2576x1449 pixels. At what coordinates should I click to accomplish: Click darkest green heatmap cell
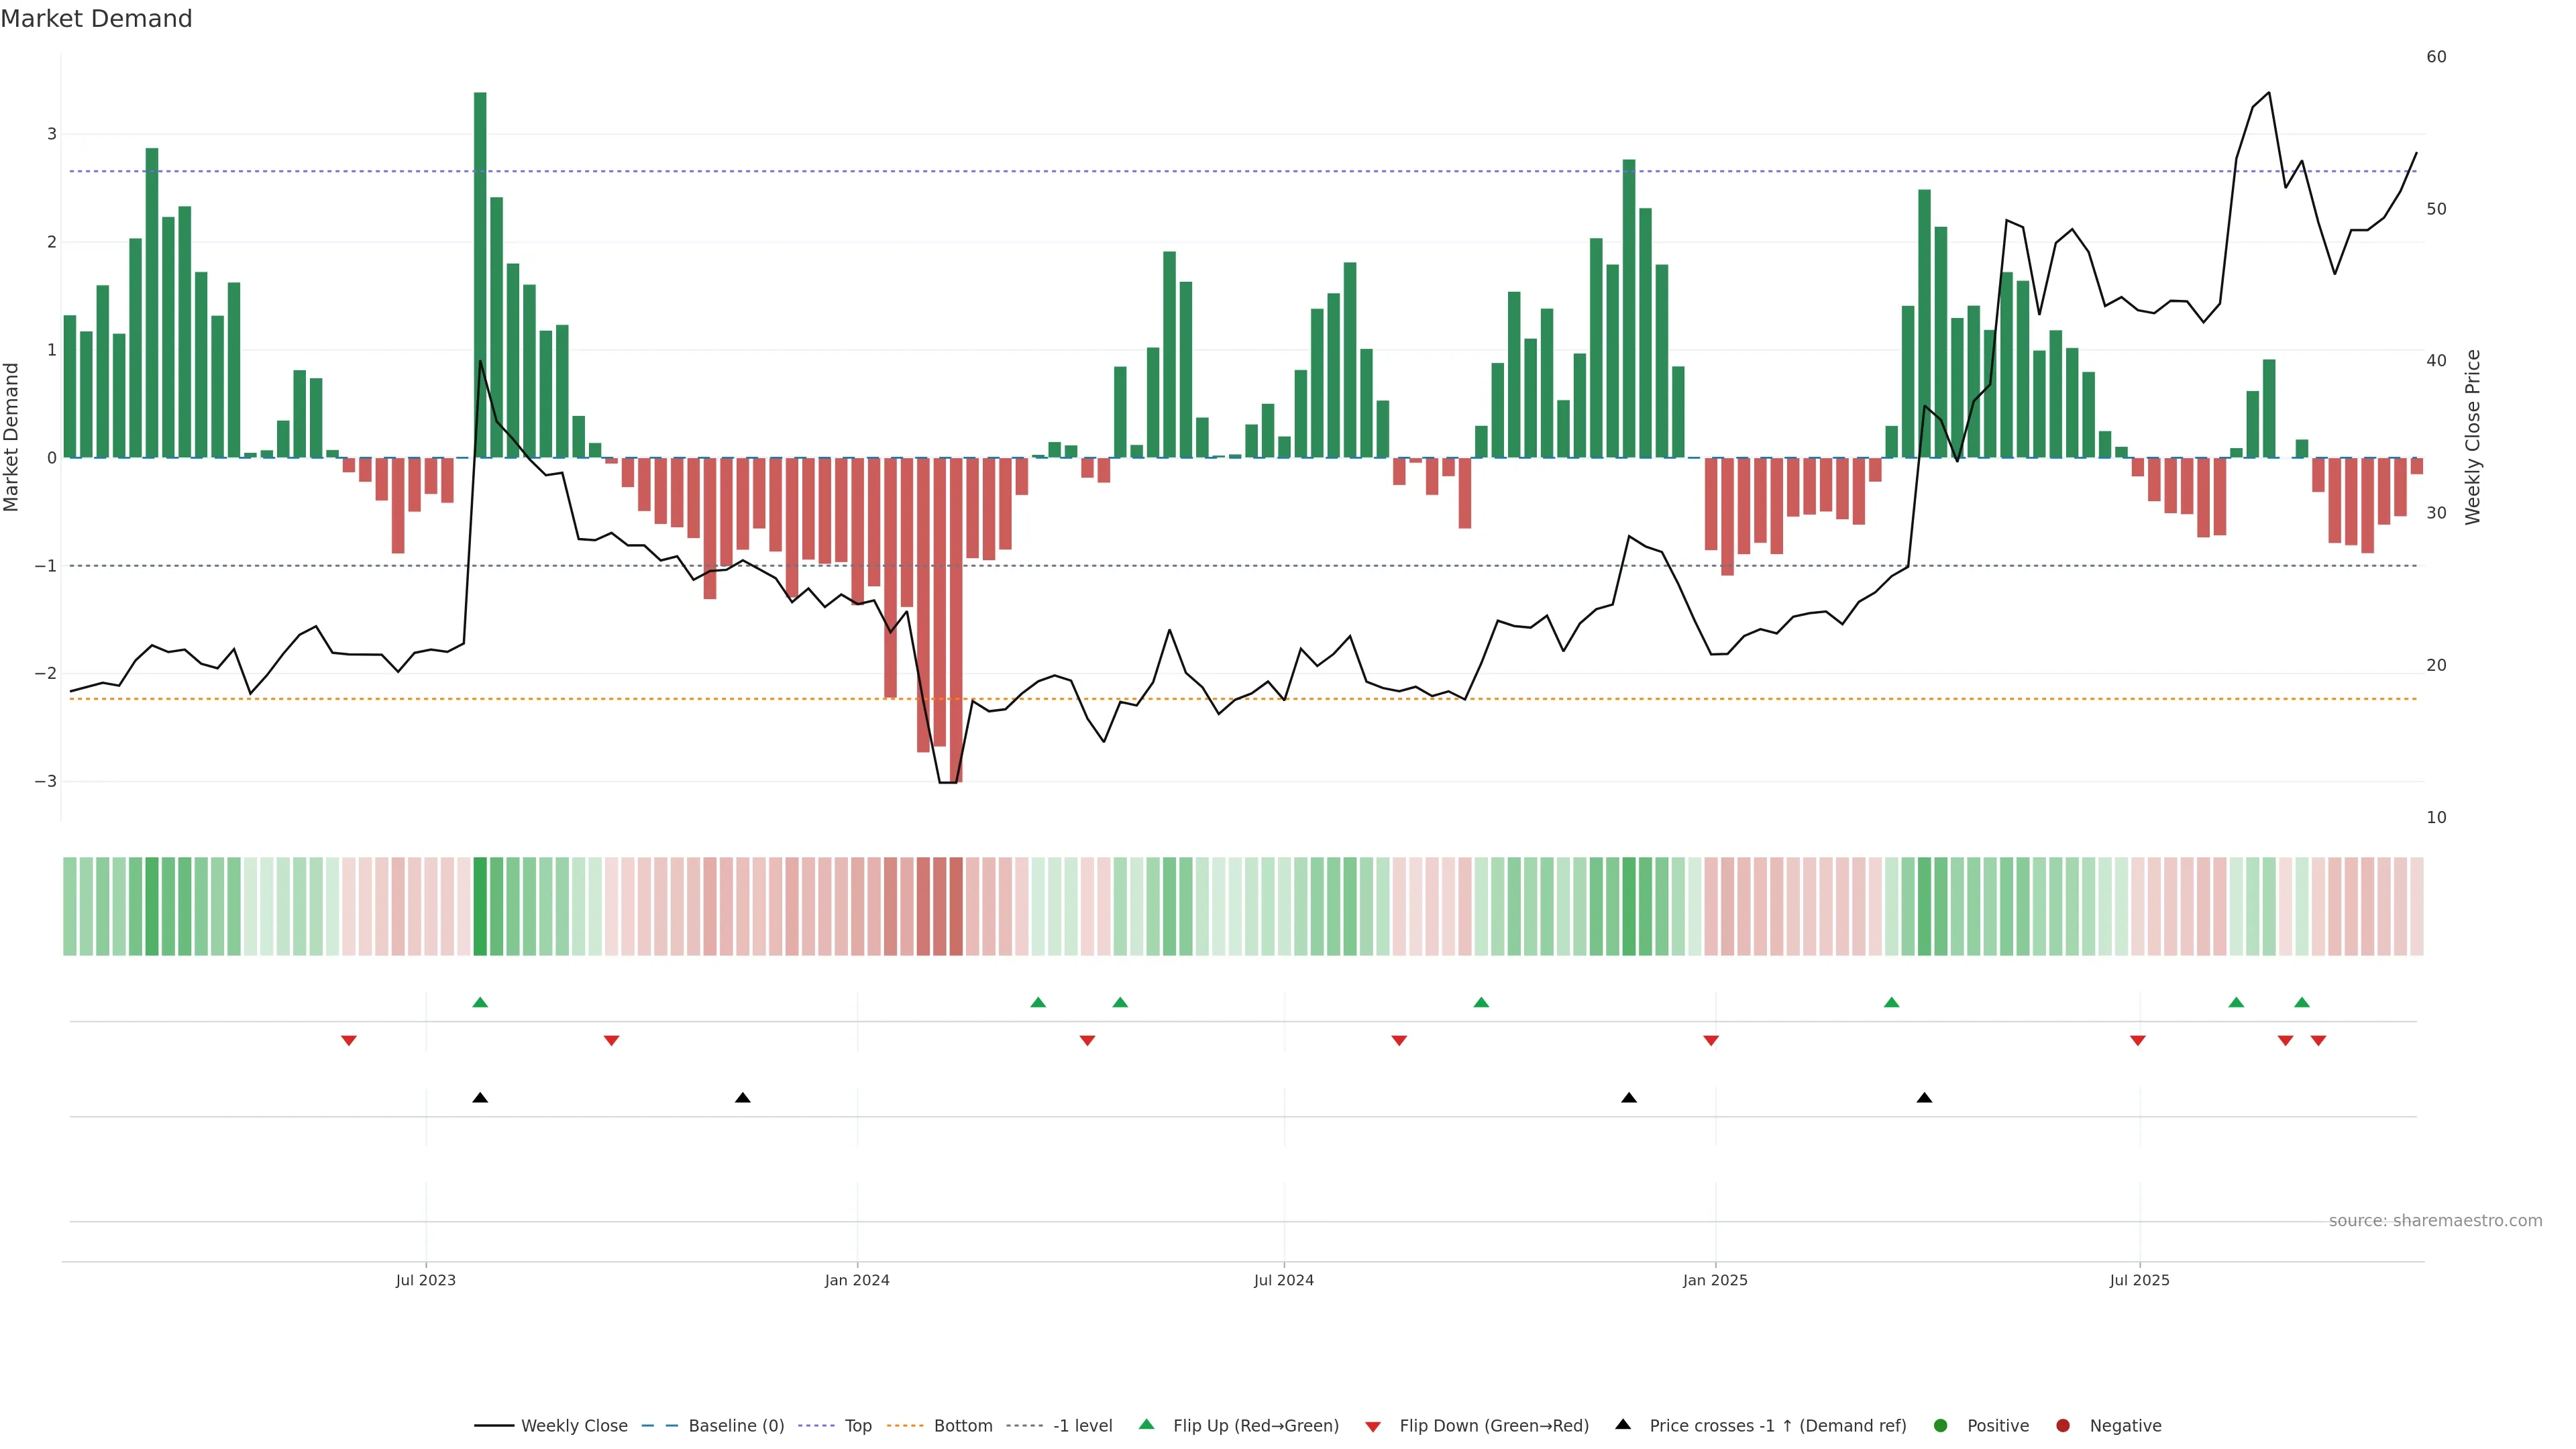coord(480,906)
